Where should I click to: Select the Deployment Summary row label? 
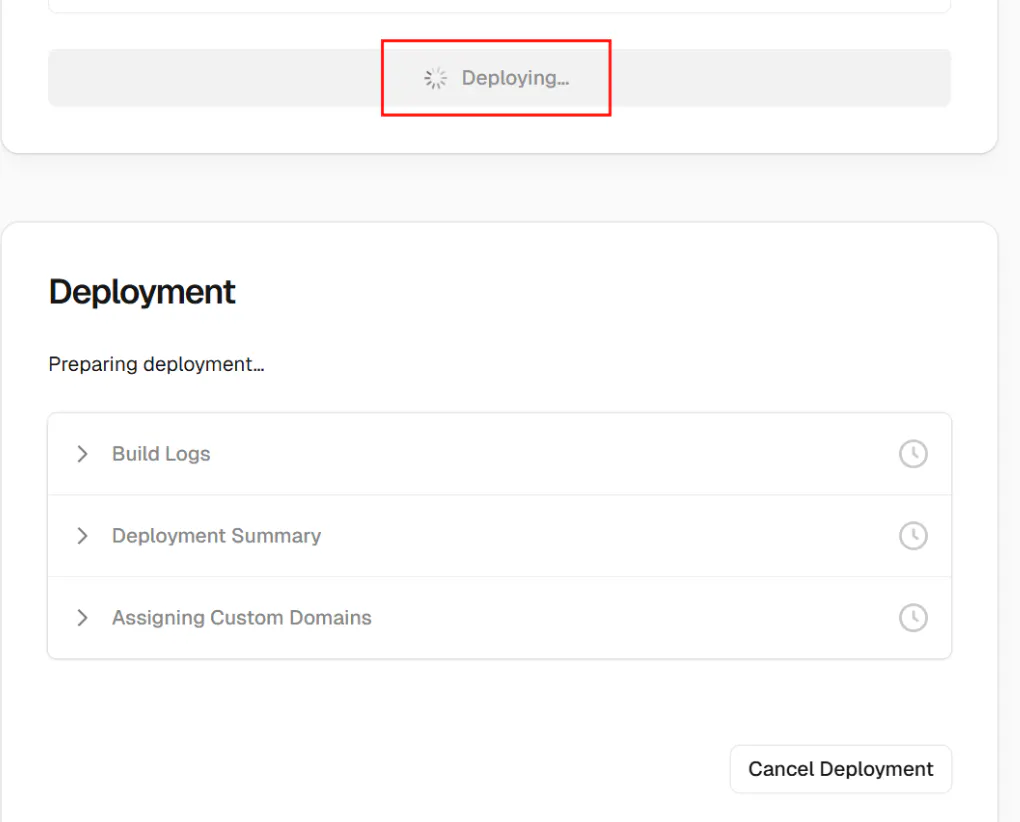(217, 536)
